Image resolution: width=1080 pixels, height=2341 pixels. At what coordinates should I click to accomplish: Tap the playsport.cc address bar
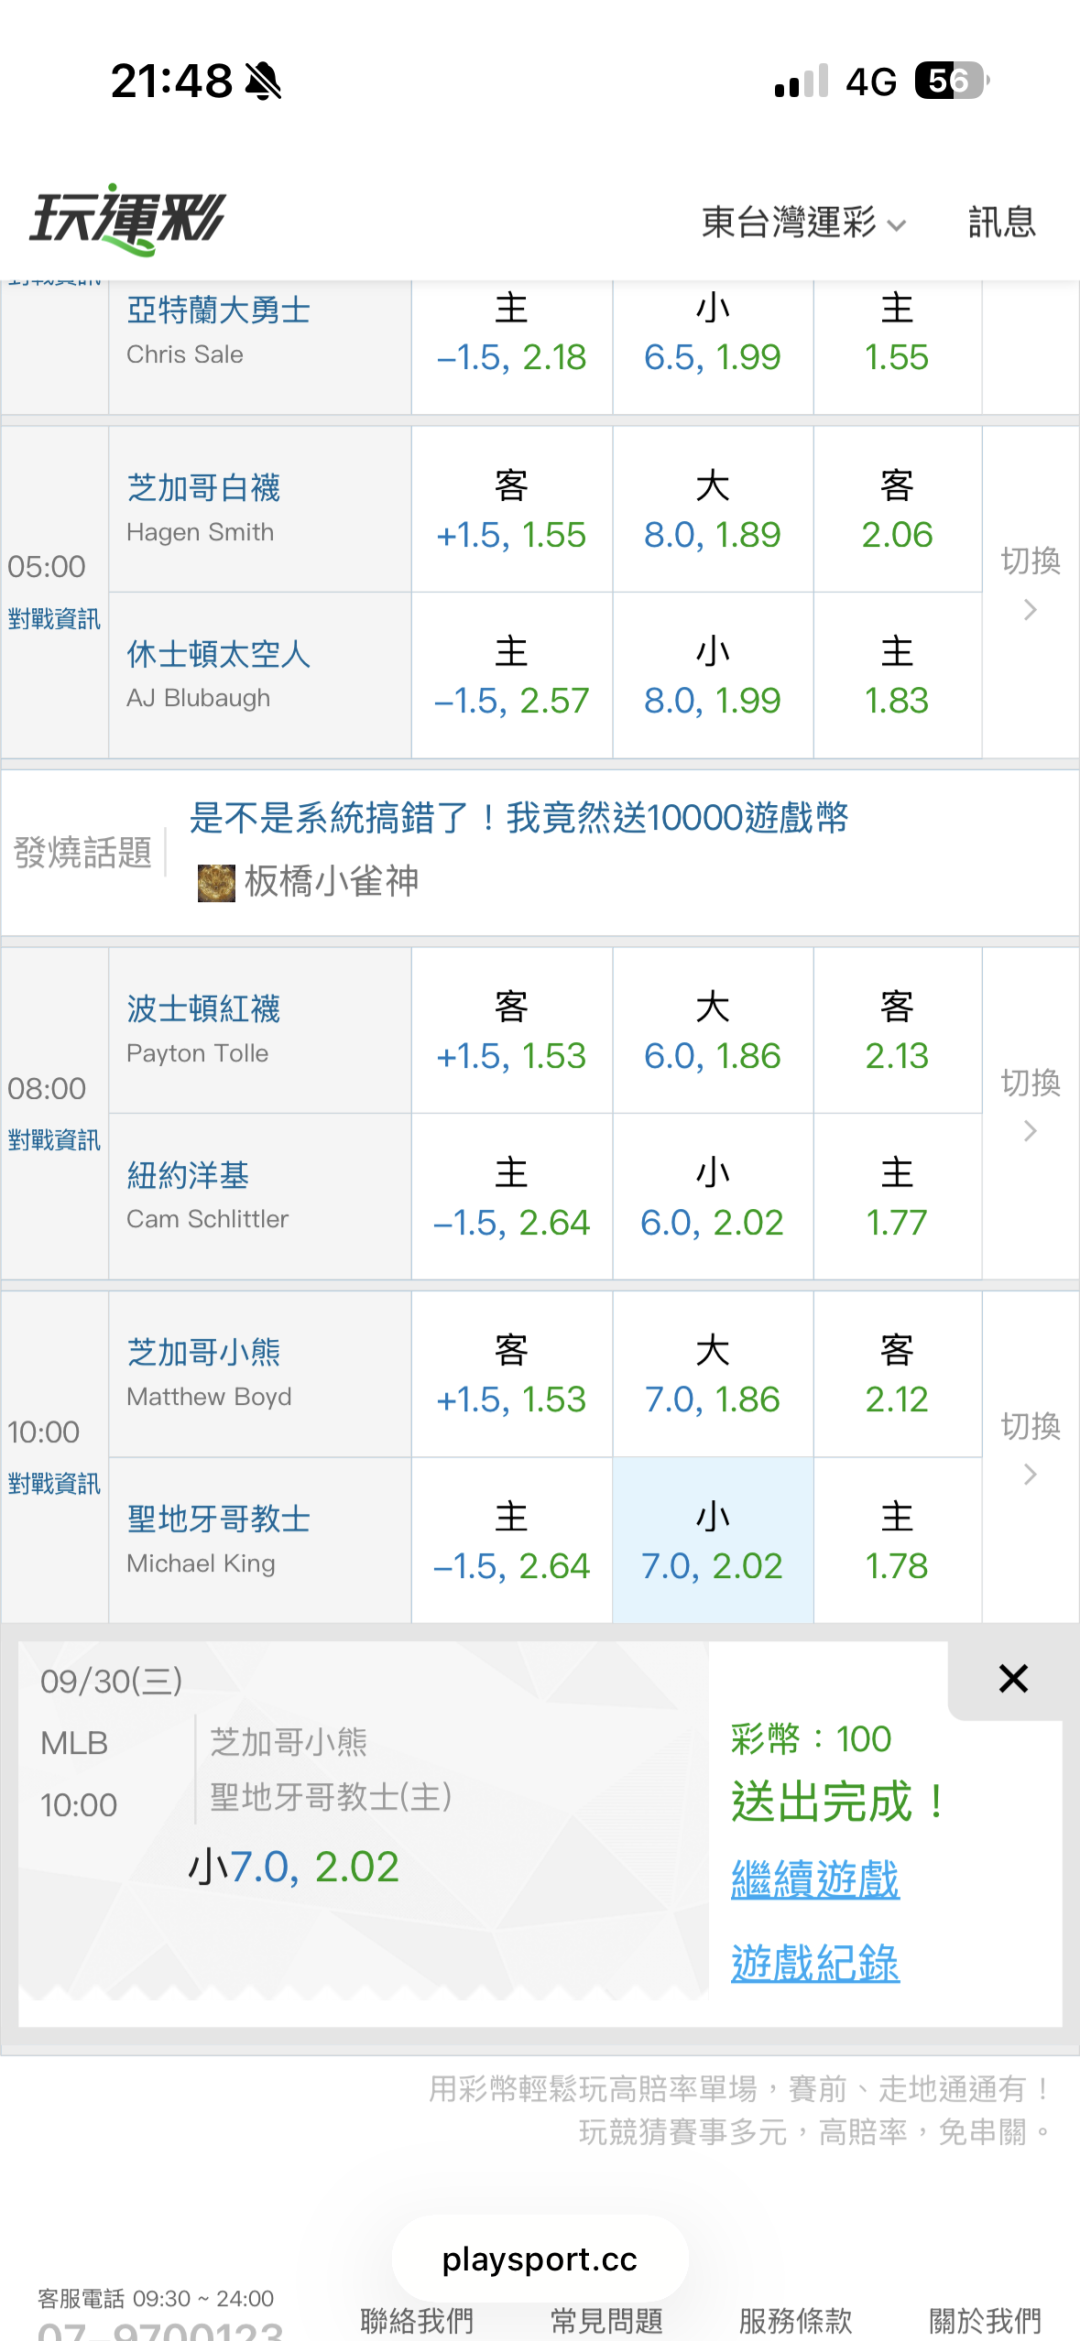(x=540, y=2258)
